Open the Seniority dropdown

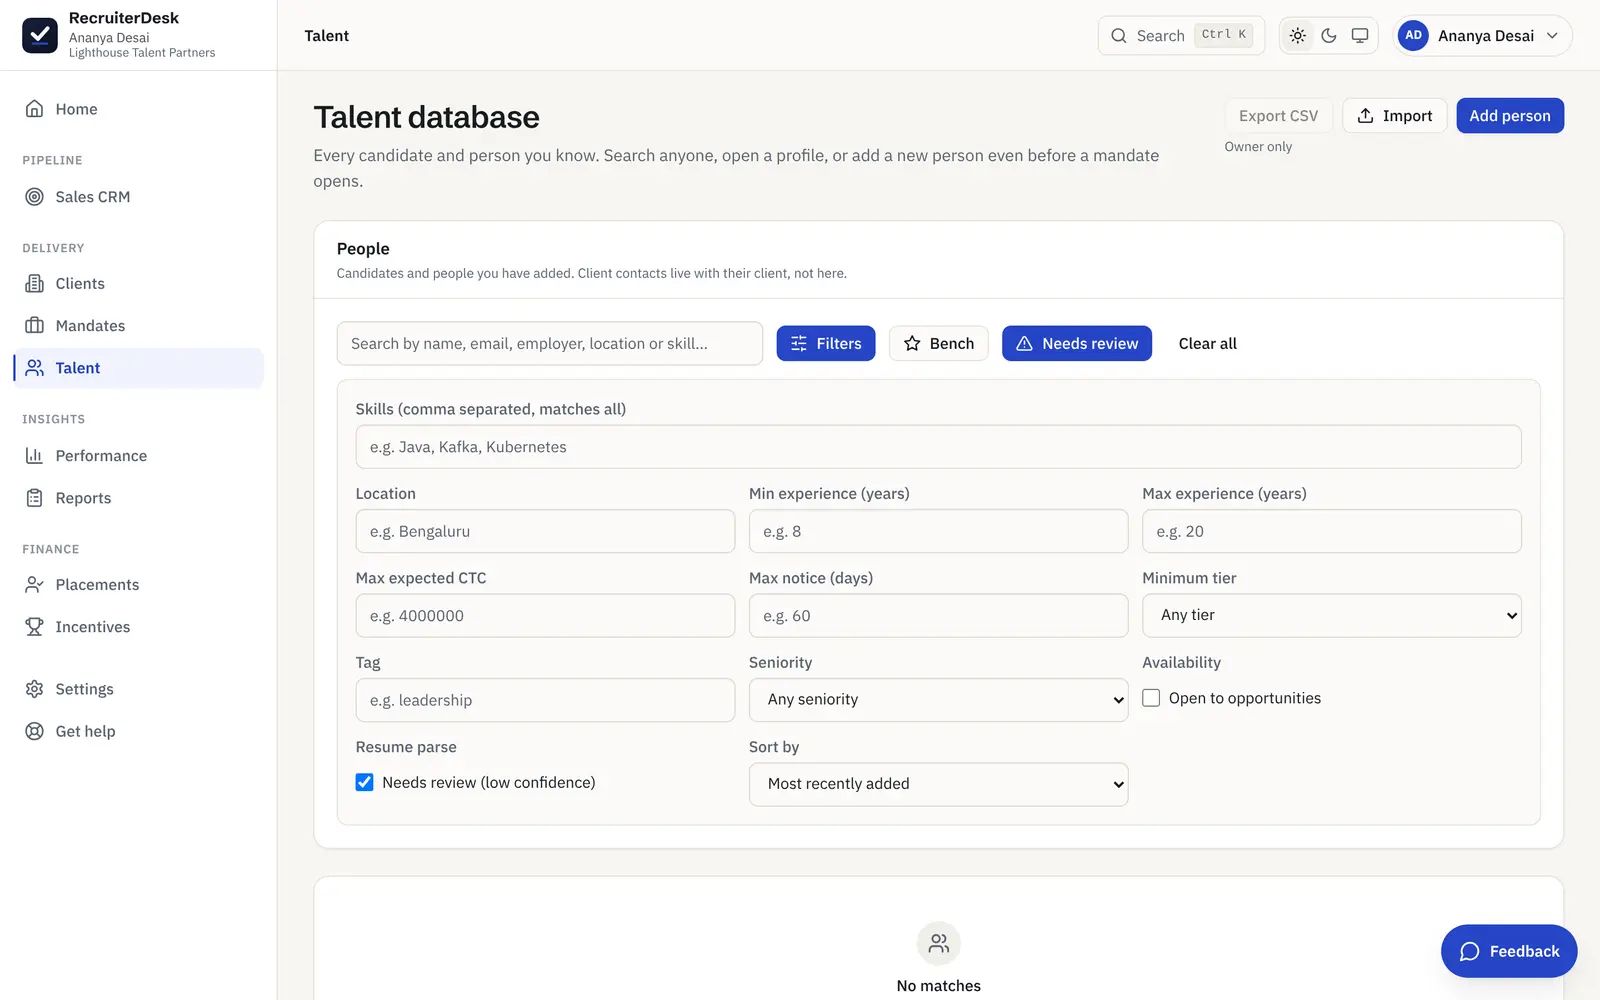(938, 700)
